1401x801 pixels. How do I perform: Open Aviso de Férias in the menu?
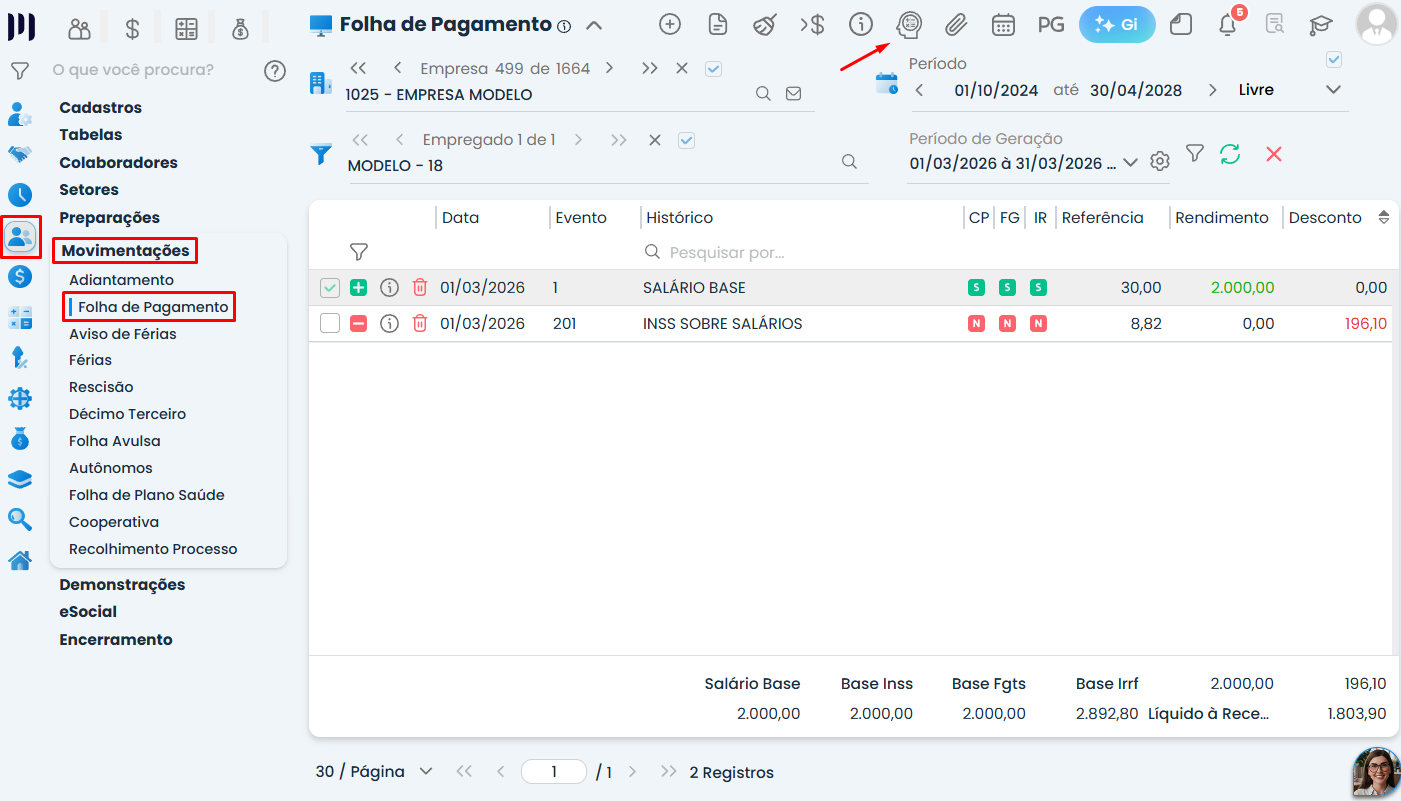(x=122, y=334)
